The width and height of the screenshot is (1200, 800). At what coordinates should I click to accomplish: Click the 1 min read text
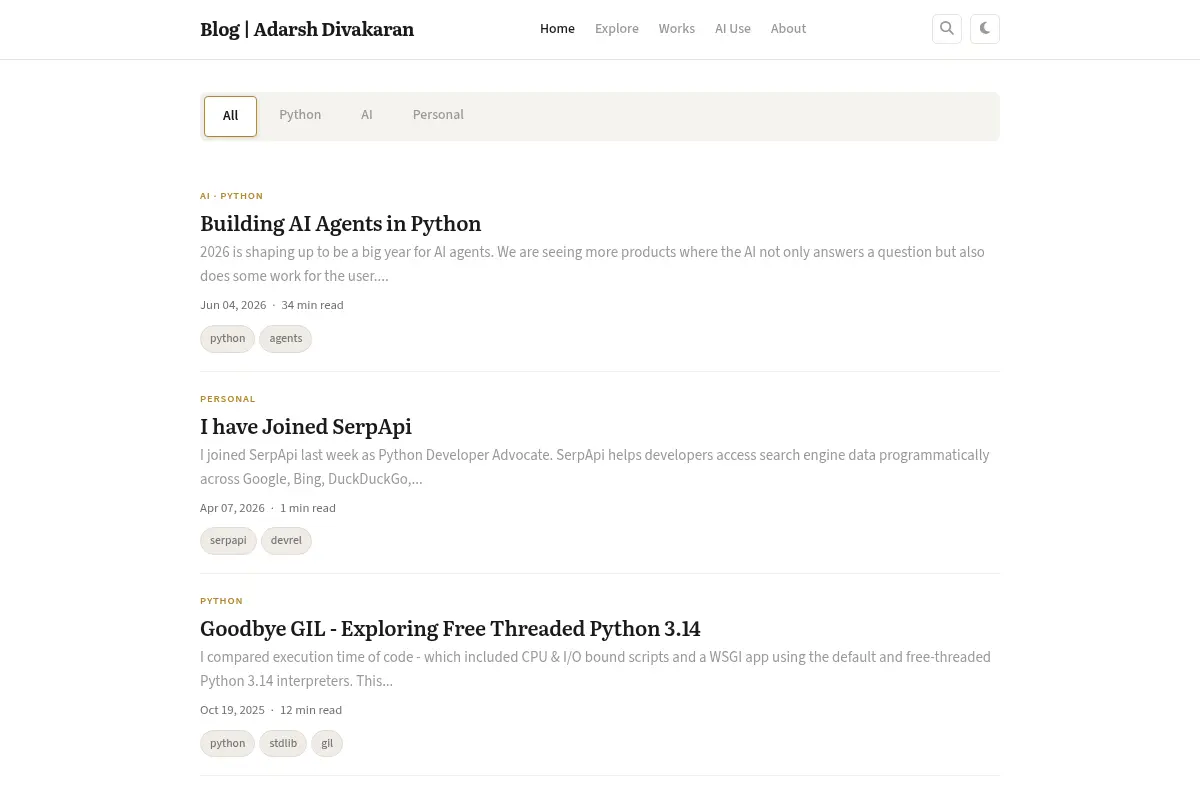308,508
